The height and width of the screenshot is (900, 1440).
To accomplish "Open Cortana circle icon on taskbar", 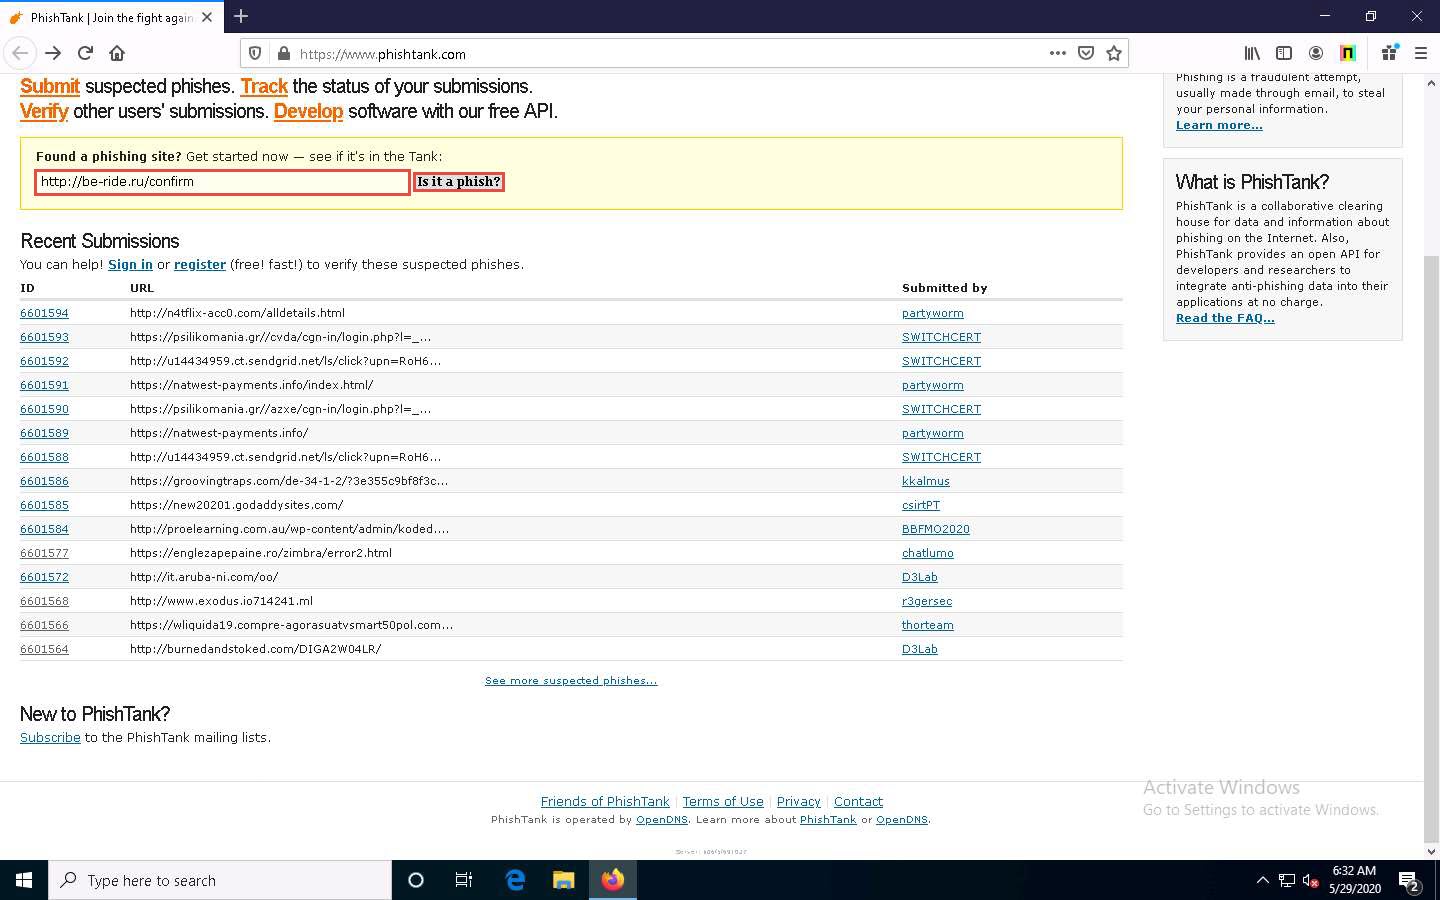I will (x=416, y=880).
